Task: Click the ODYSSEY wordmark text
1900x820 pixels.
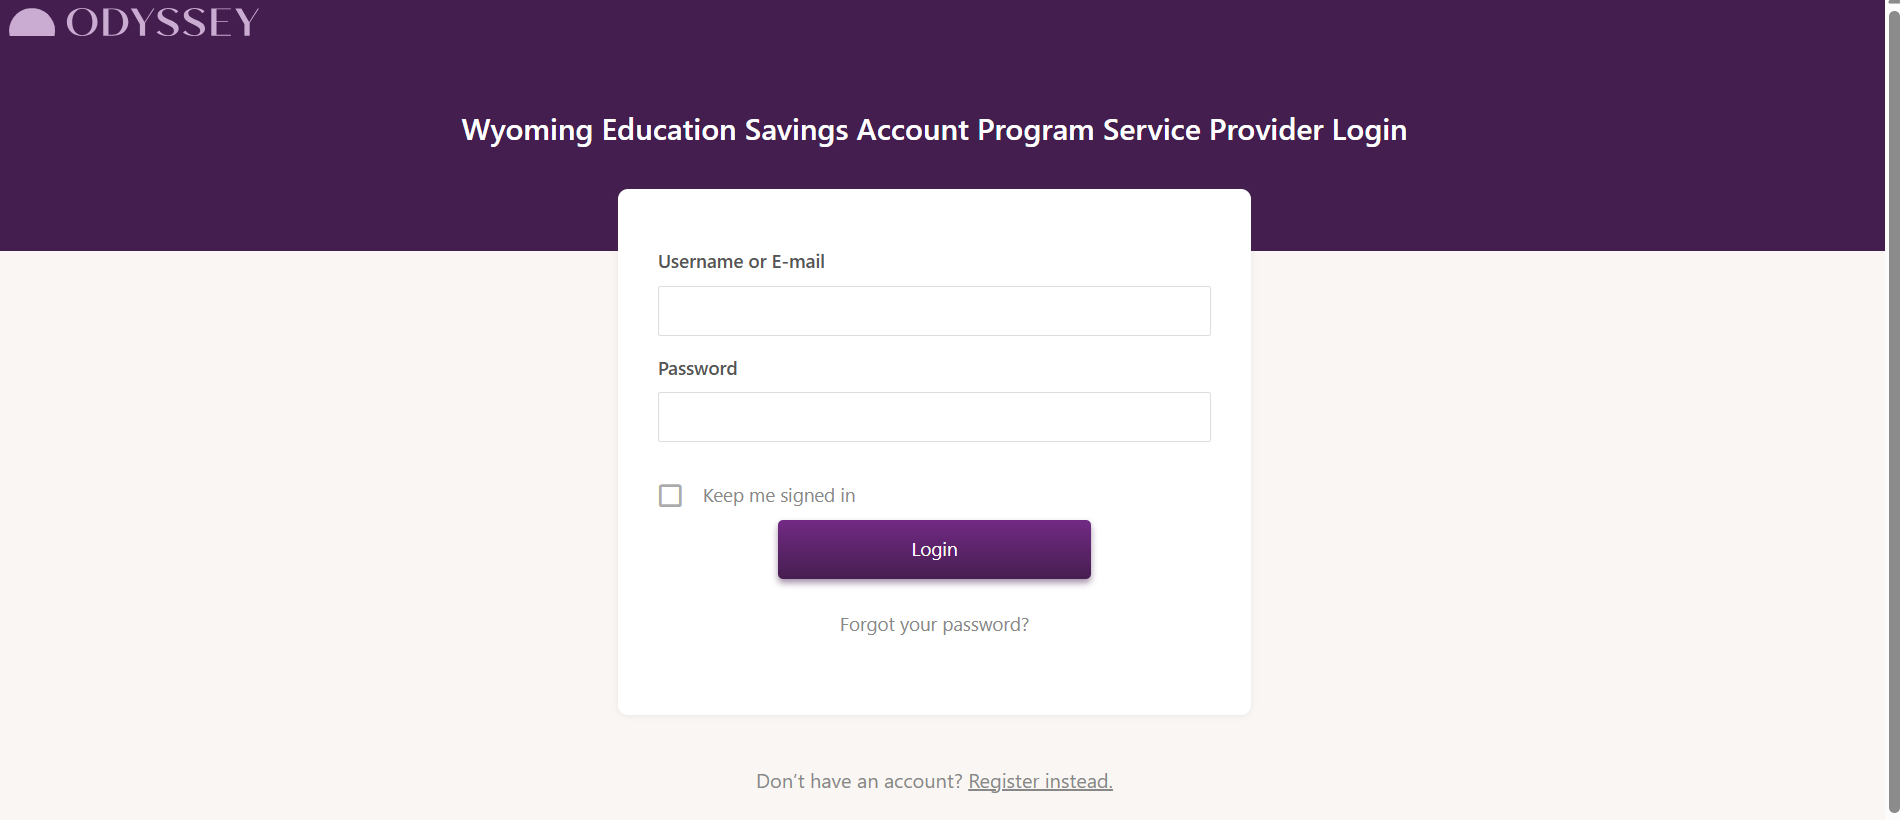Action: click(x=163, y=22)
